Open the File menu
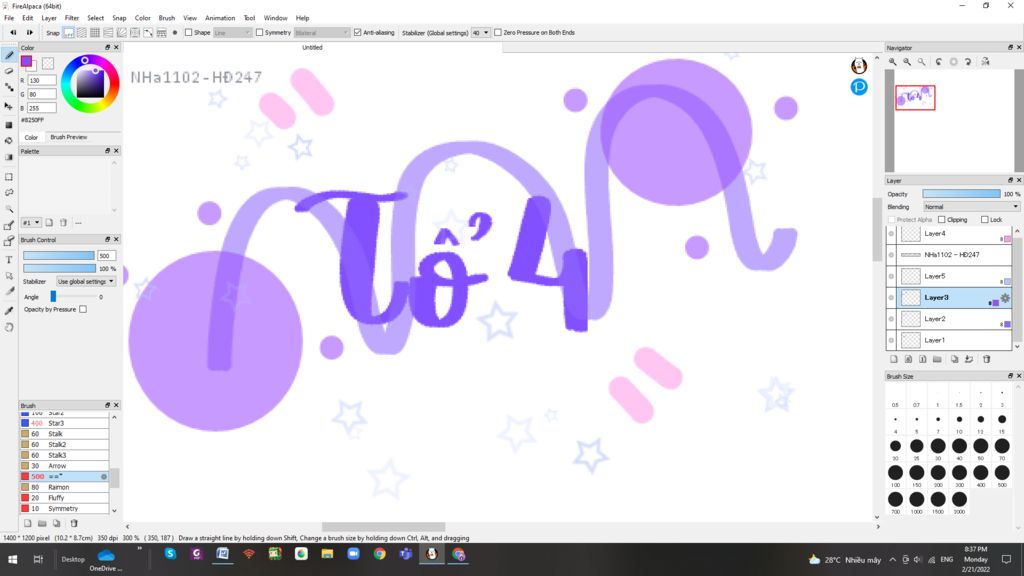This screenshot has height=576, width=1024. [9, 18]
